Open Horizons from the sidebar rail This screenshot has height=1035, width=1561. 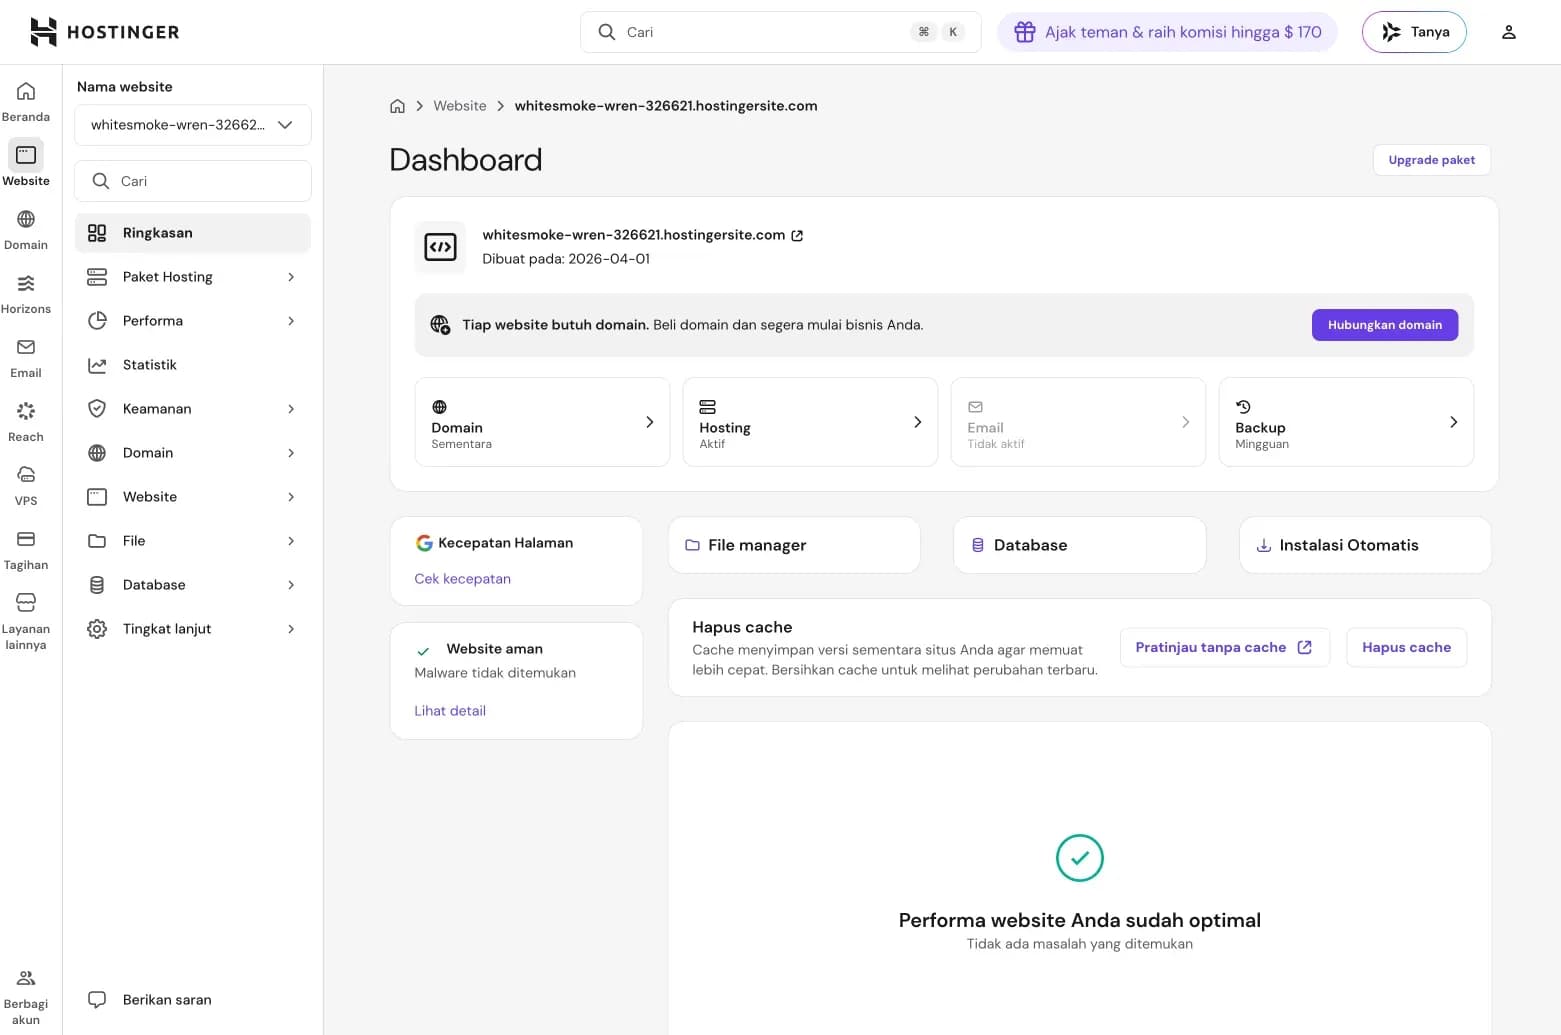tap(26, 294)
